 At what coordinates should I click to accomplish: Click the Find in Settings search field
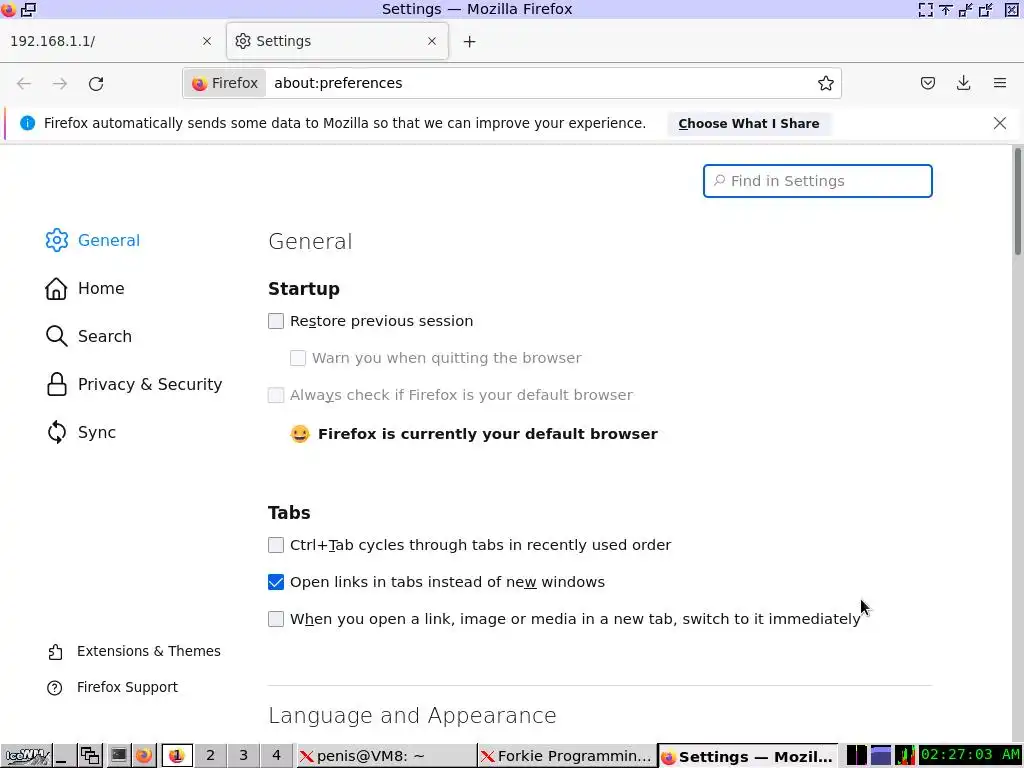point(817,181)
